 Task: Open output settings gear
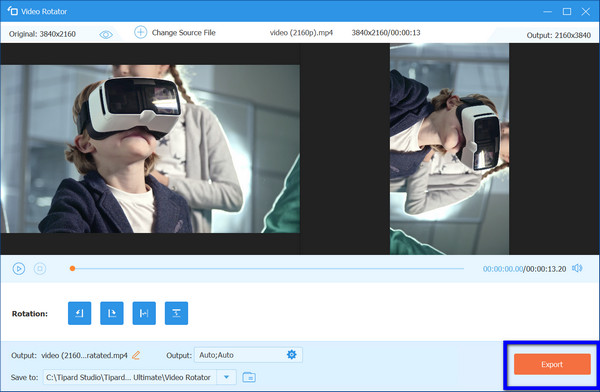(x=292, y=354)
